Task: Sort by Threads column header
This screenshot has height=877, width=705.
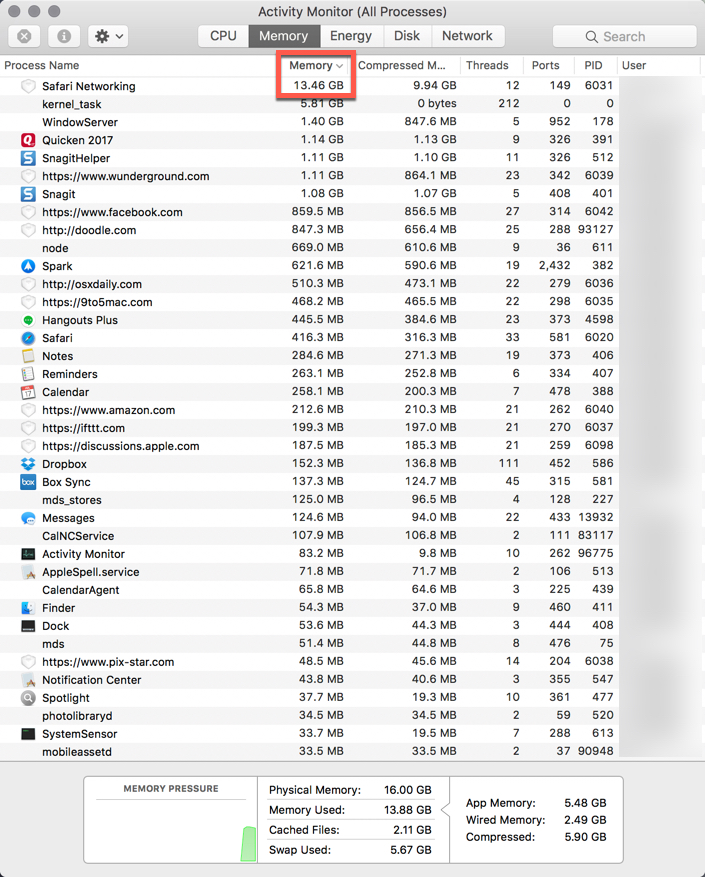Action: click(x=491, y=65)
